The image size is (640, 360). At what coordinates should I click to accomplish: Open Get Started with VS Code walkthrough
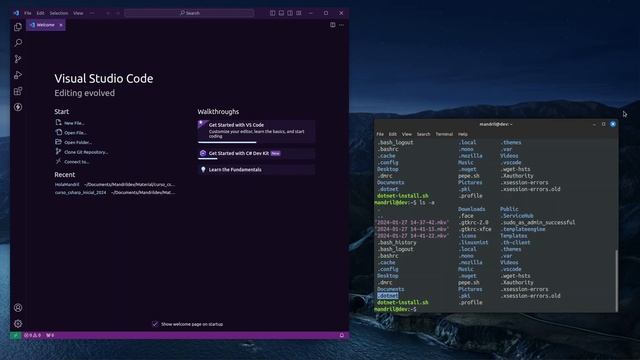pos(256,131)
